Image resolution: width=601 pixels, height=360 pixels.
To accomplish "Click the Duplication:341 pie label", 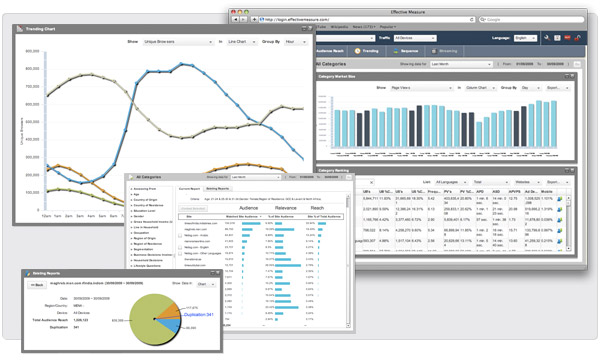I will click(199, 314).
